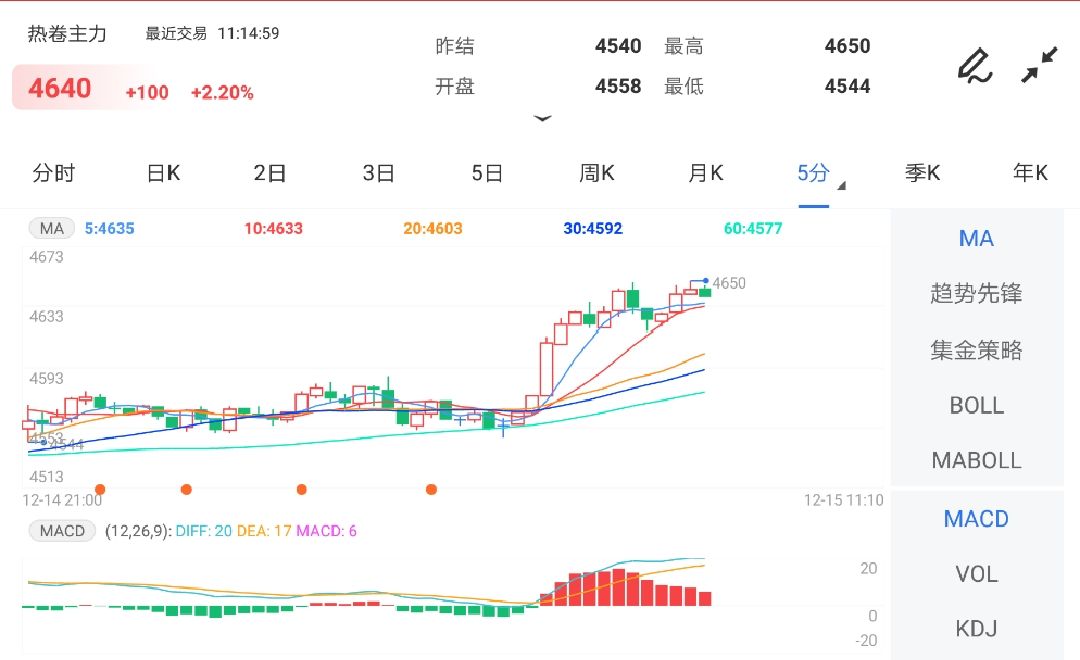Click the 10:4633 moving average value
Screen dimensions: 1080x660
click(273, 228)
